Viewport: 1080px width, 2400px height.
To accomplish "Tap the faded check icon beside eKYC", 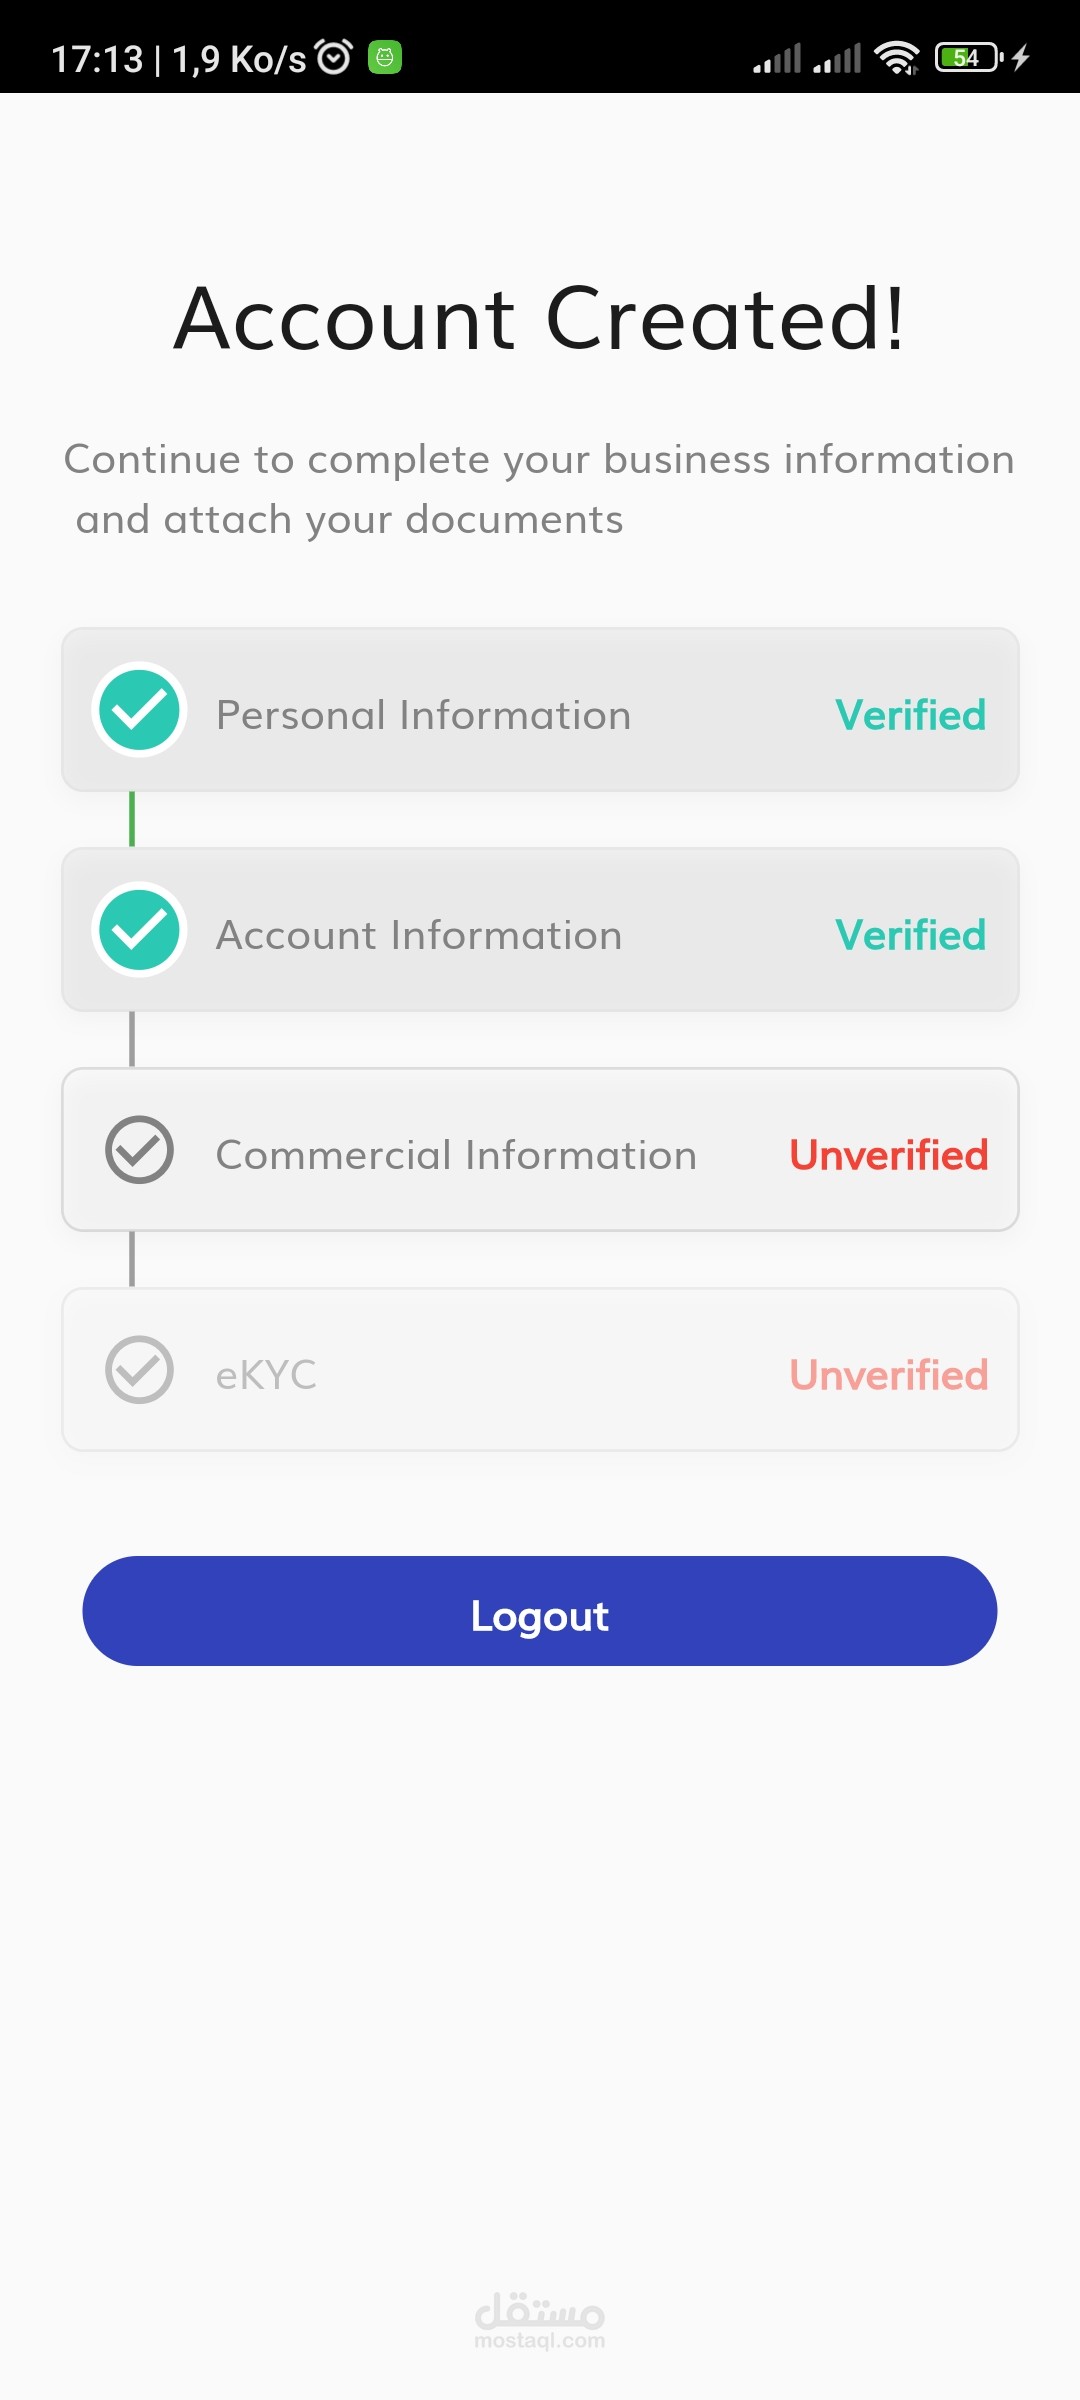I will tap(139, 1370).
